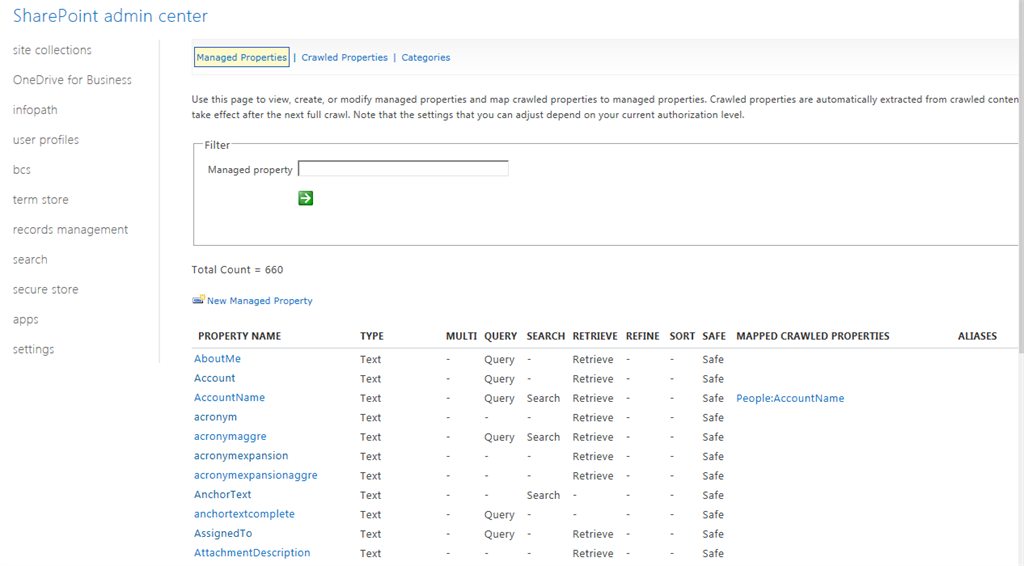Open the AnchorText property
This screenshot has height=566, width=1024.
point(222,495)
